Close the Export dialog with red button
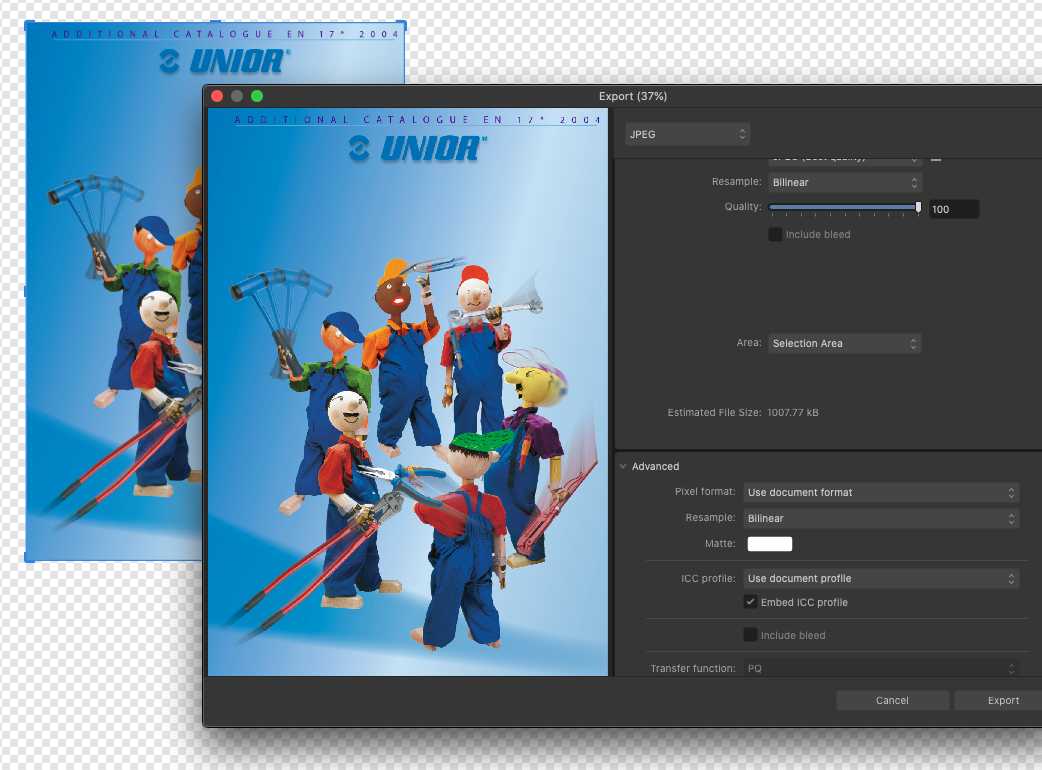This screenshot has height=770, width=1042. [217, 96]
